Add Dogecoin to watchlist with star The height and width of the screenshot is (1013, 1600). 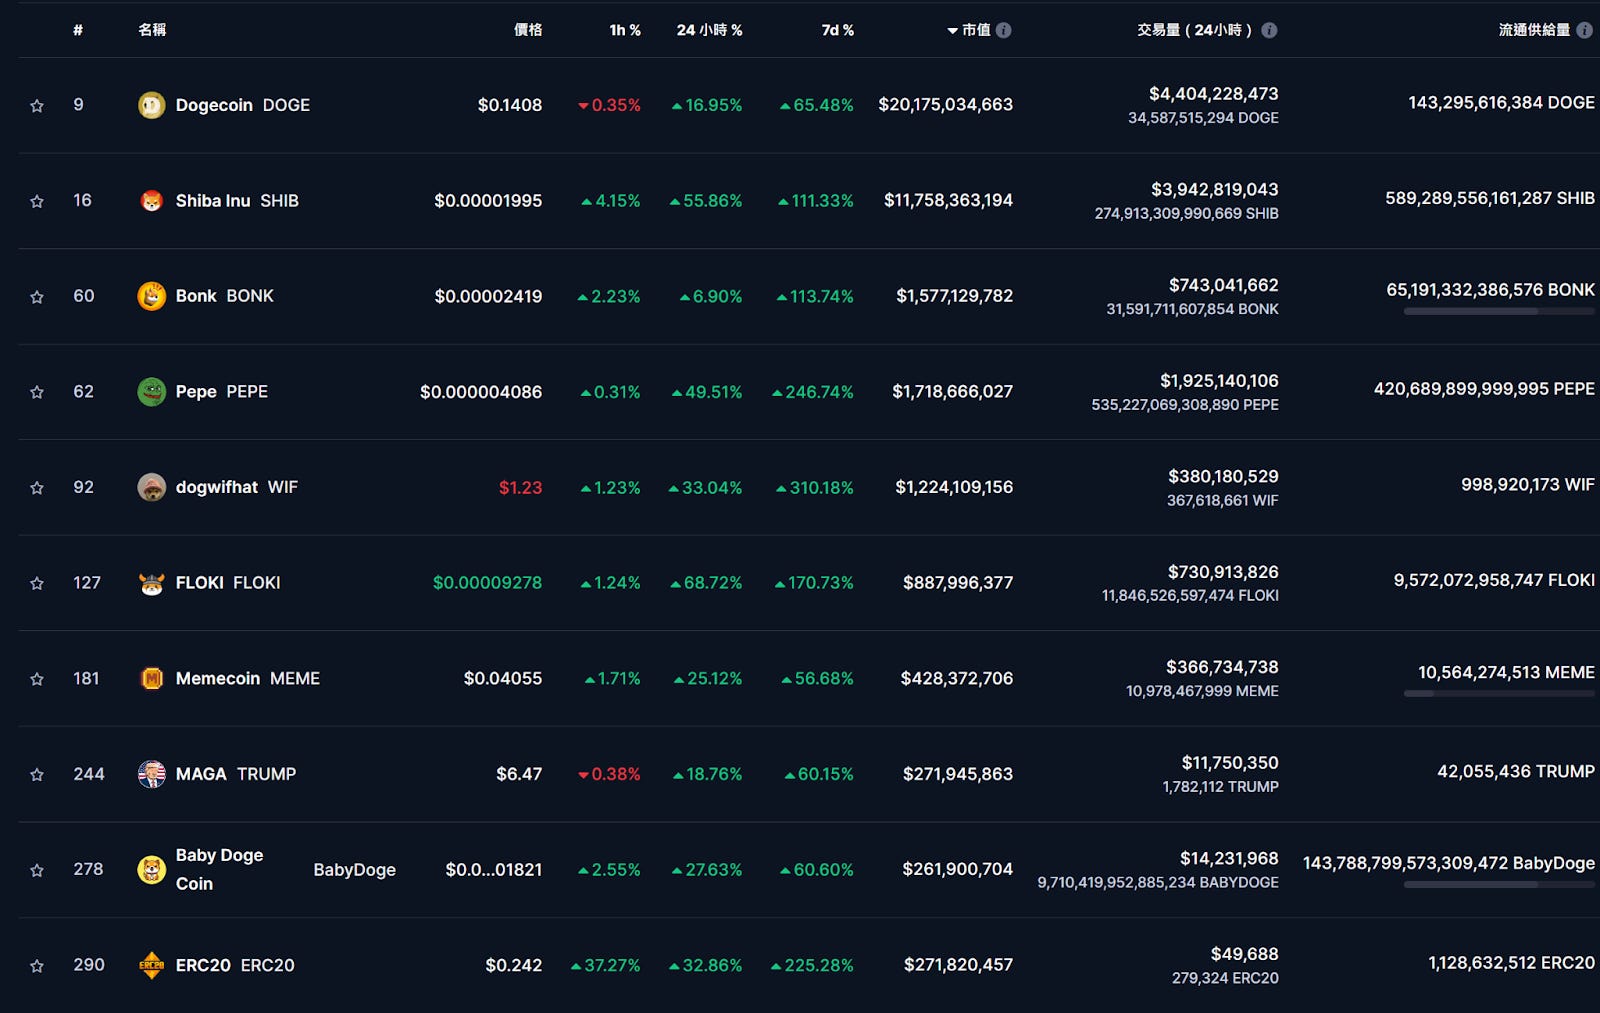(x=37, y=105)
